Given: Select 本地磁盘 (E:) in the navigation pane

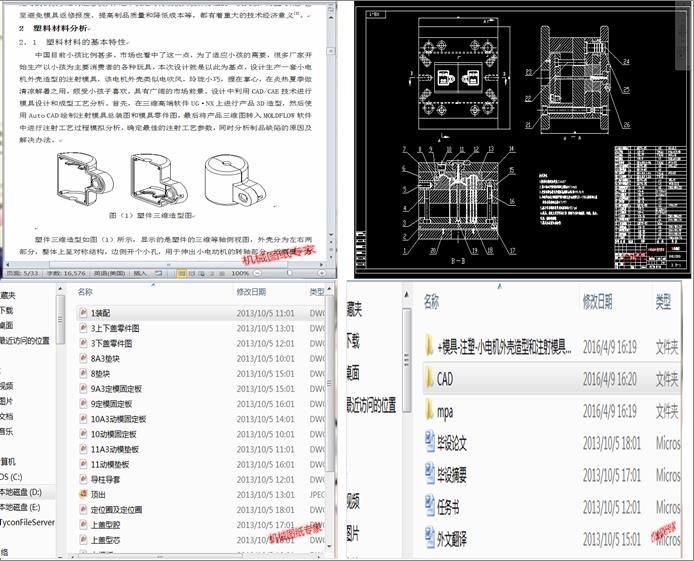Looking at the screenshot, I should click(x=20, y=507).
